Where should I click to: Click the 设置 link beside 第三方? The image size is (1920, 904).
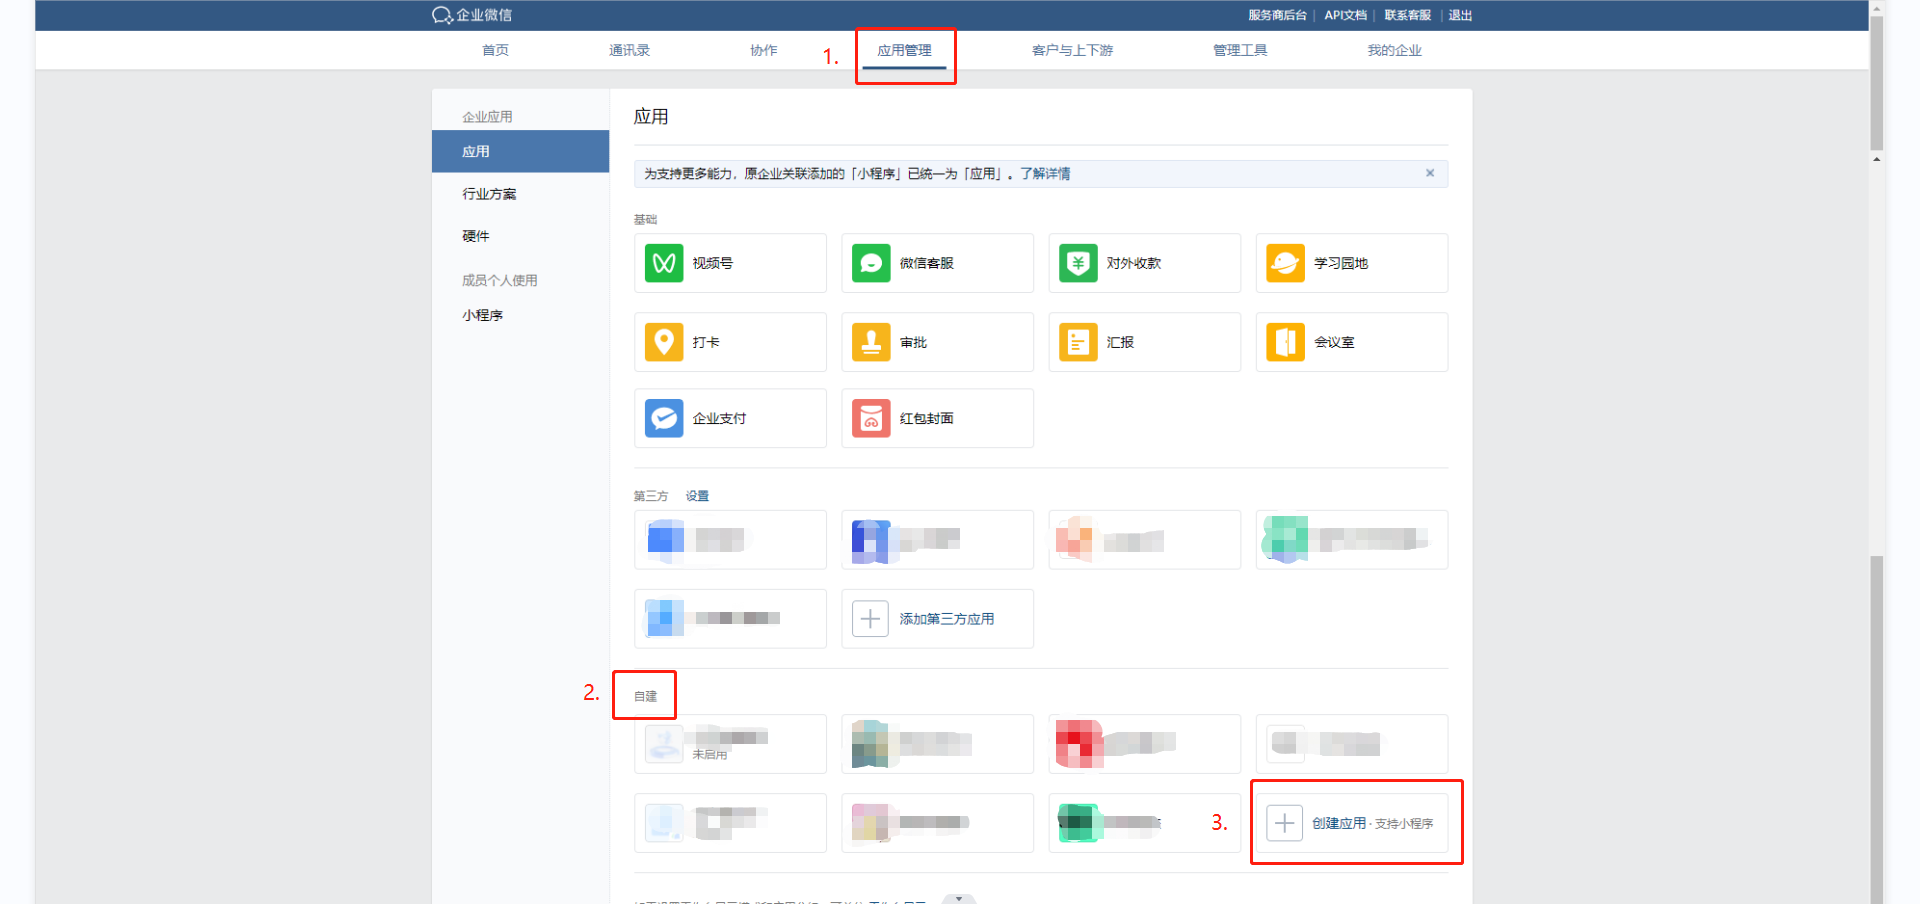(x=697, y=496)
